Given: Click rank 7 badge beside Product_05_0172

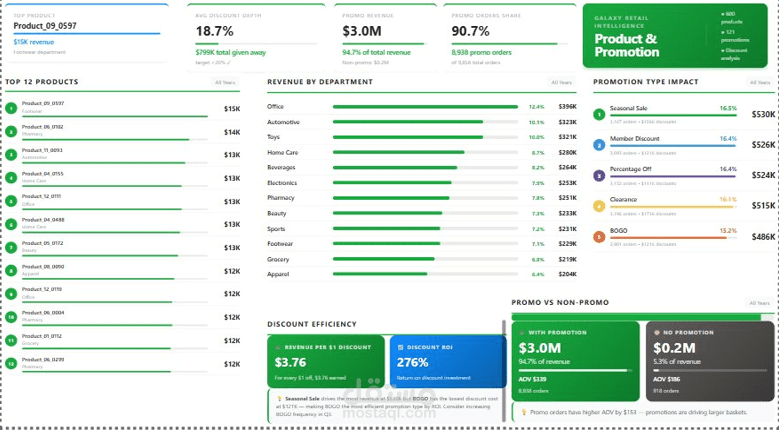Looking at the screenshot, I should point(11,247).
